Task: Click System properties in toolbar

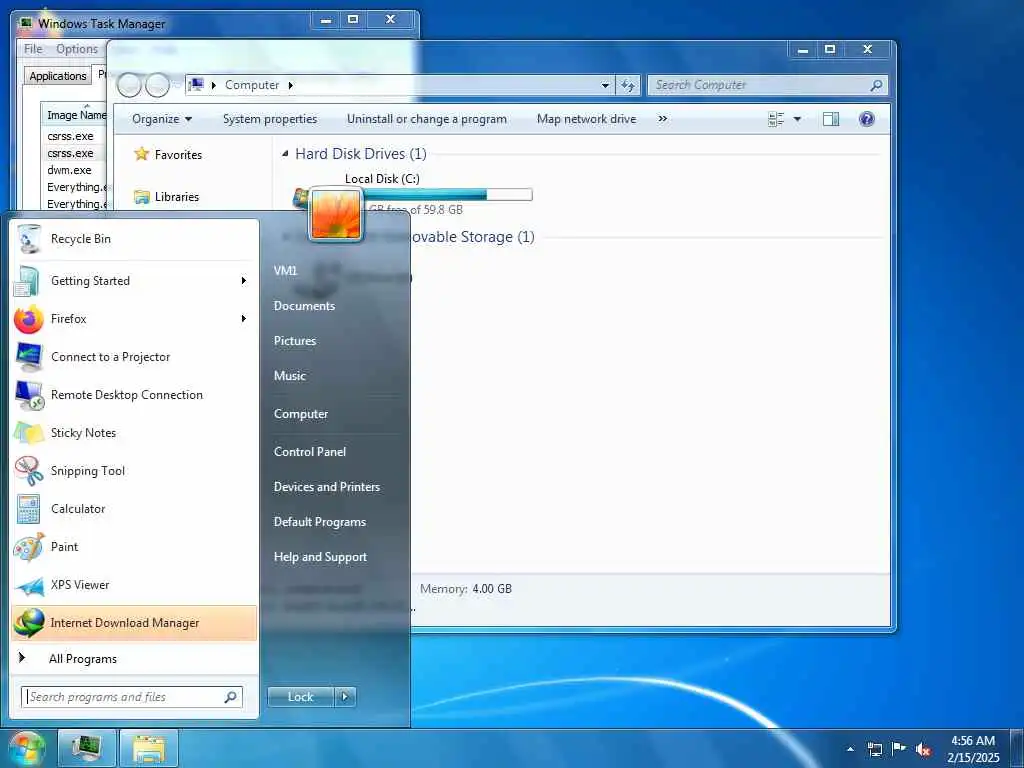Action: [x=270, y=119]
